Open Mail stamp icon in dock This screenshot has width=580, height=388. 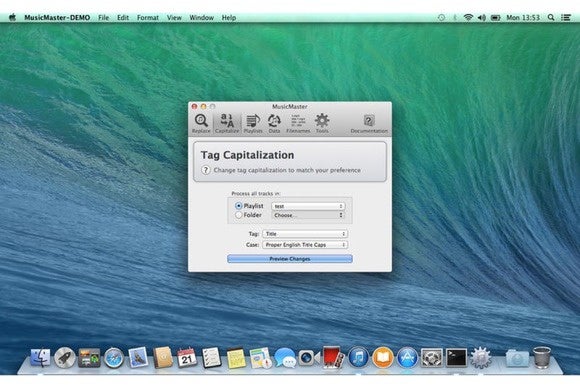[138, 358]
